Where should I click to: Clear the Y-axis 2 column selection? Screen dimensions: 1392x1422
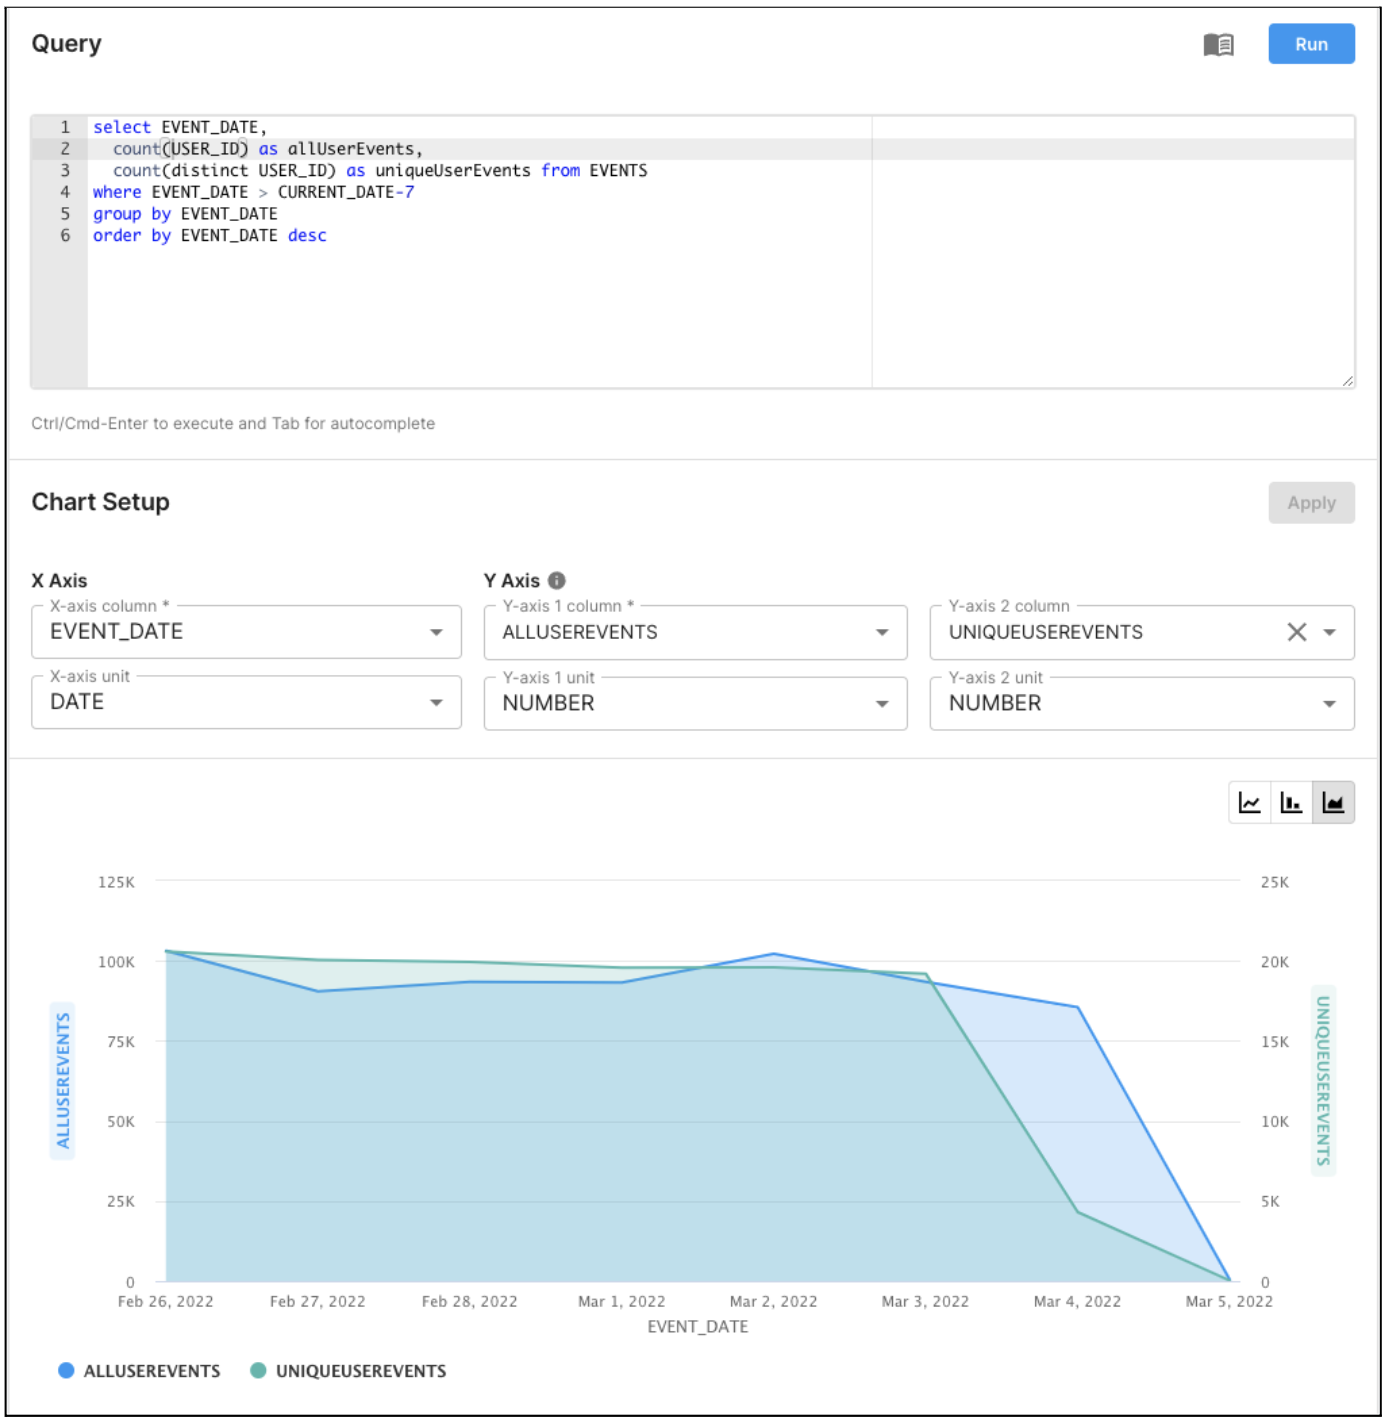point(1296,632)
